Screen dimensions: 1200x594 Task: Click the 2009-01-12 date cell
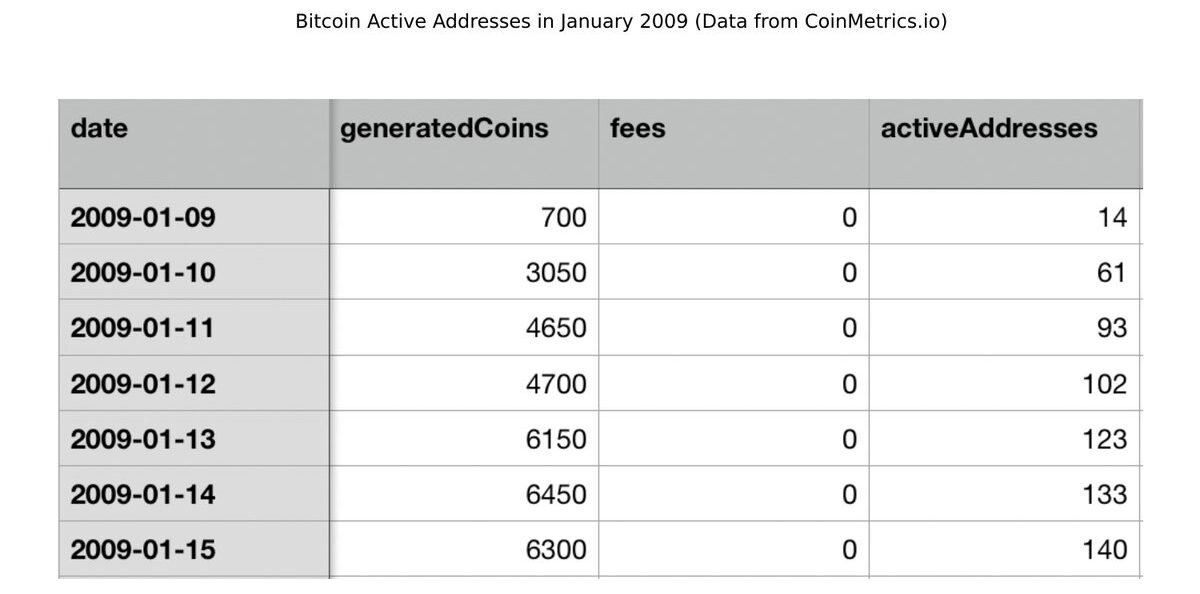pyautogui.click(x=143, y=384)
